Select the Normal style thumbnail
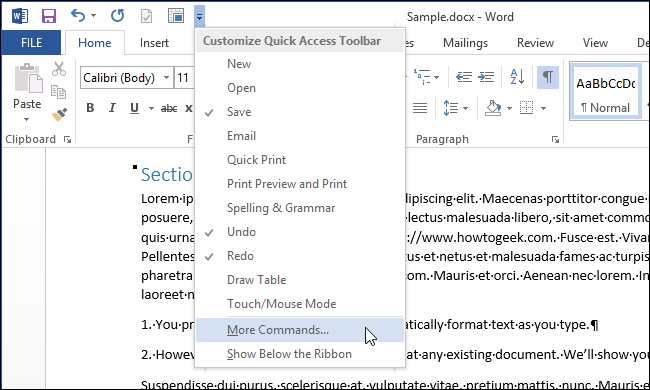The image size is (650, 390). tap(605, 91)
